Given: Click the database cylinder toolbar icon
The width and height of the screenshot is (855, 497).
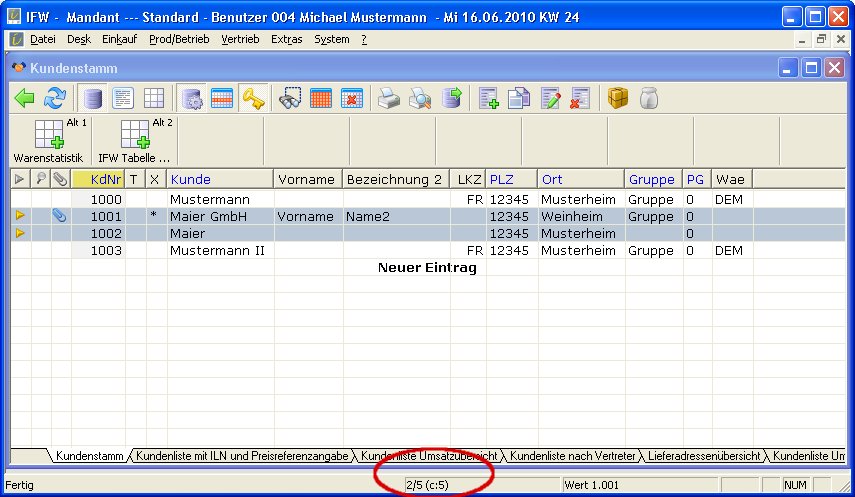Looking at the screenshot, I should pyautogui.click(x=93, y=98).
